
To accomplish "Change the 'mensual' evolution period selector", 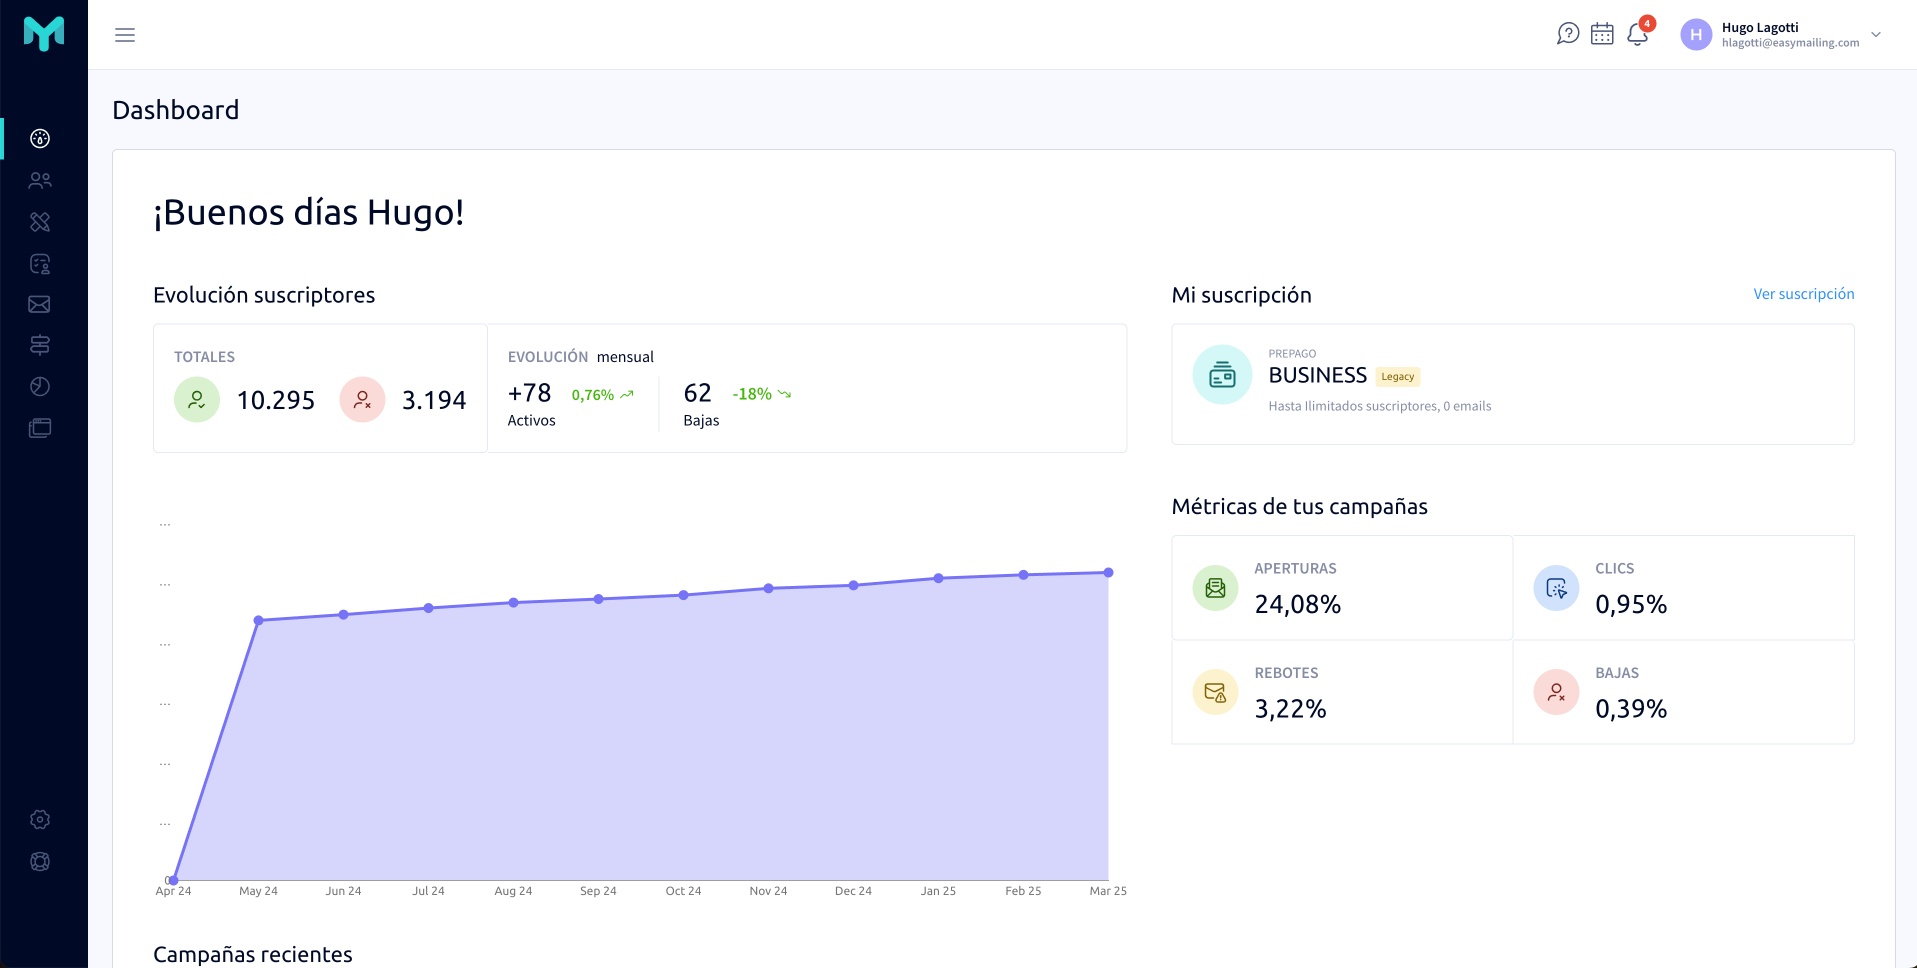I will (625, 357).
